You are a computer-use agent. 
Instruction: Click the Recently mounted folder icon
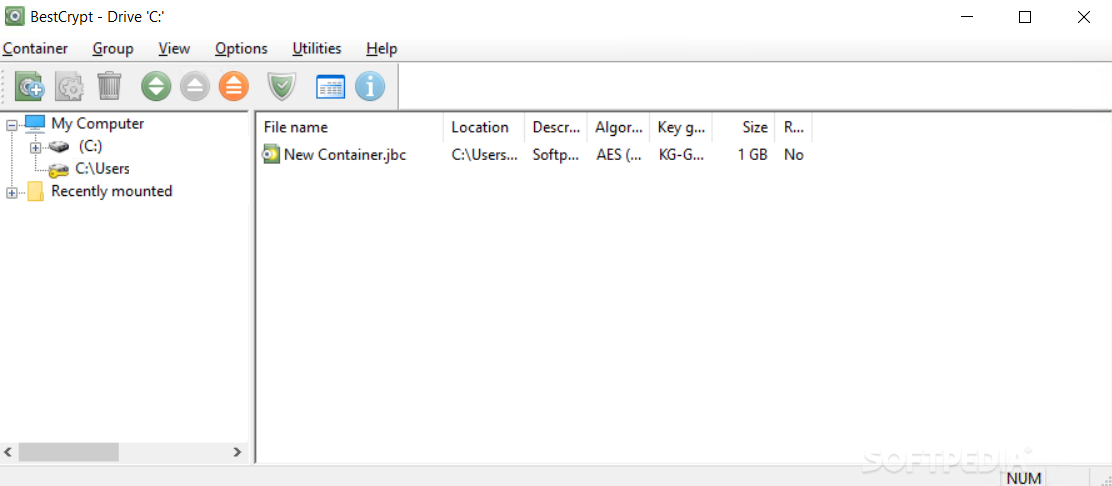(x=35, y=192)
